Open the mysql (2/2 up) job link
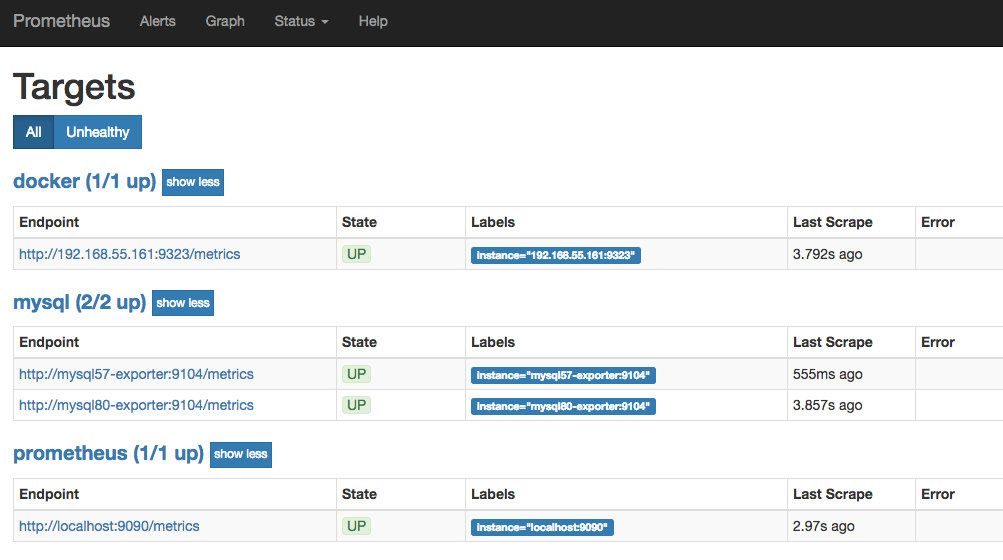Viewport: 1003px width, 560px height. click(79, 301)
